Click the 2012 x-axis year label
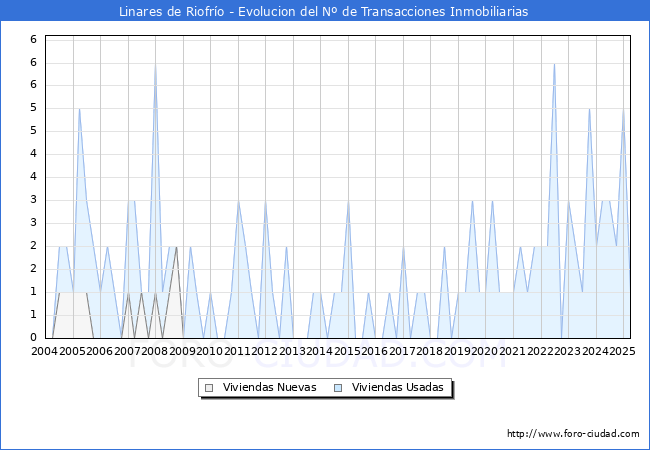The image size is (650, 450). click(265, 351)
